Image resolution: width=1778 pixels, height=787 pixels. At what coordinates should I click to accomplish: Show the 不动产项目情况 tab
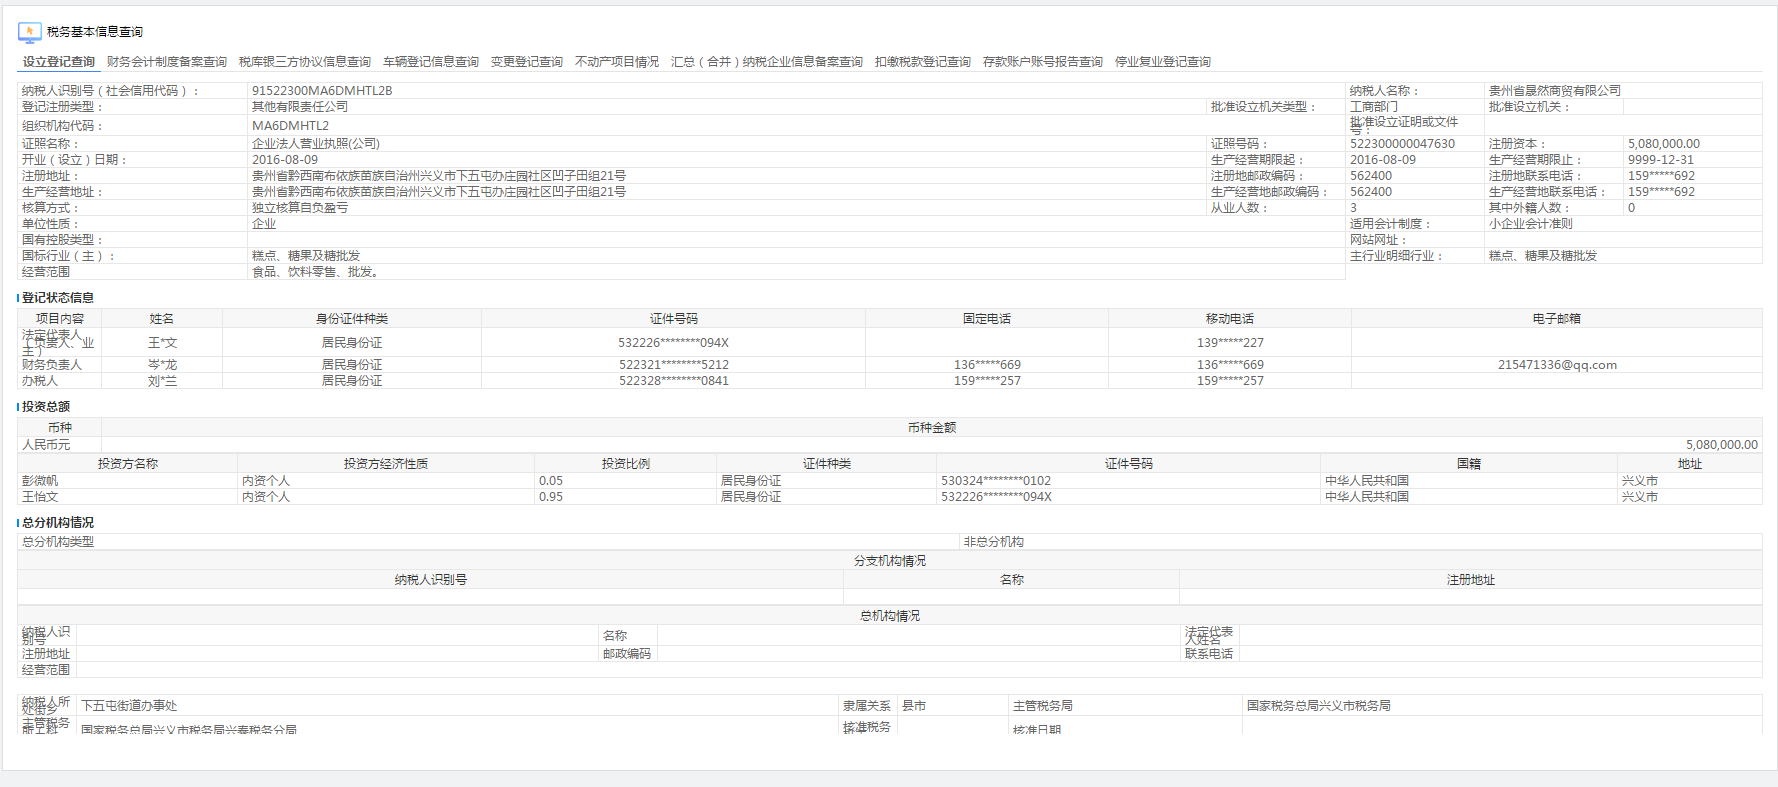(x=617, y=62)
